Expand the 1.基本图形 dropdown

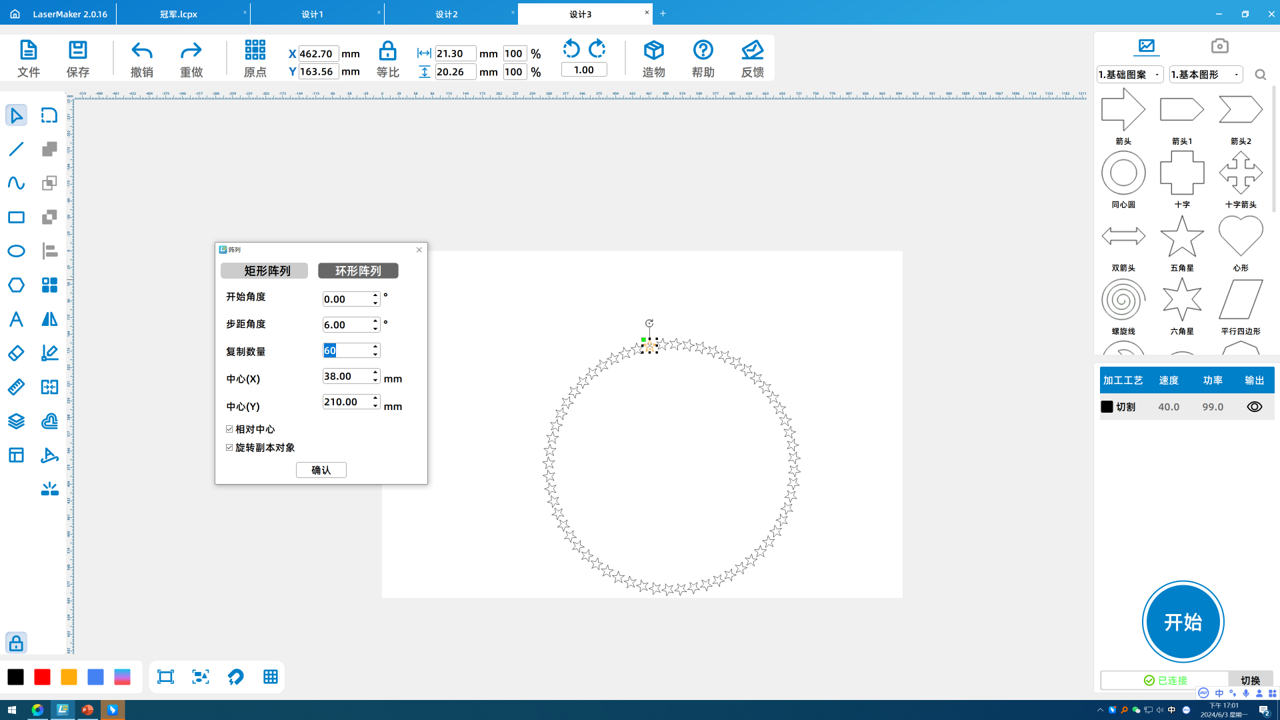[1206, 75]
